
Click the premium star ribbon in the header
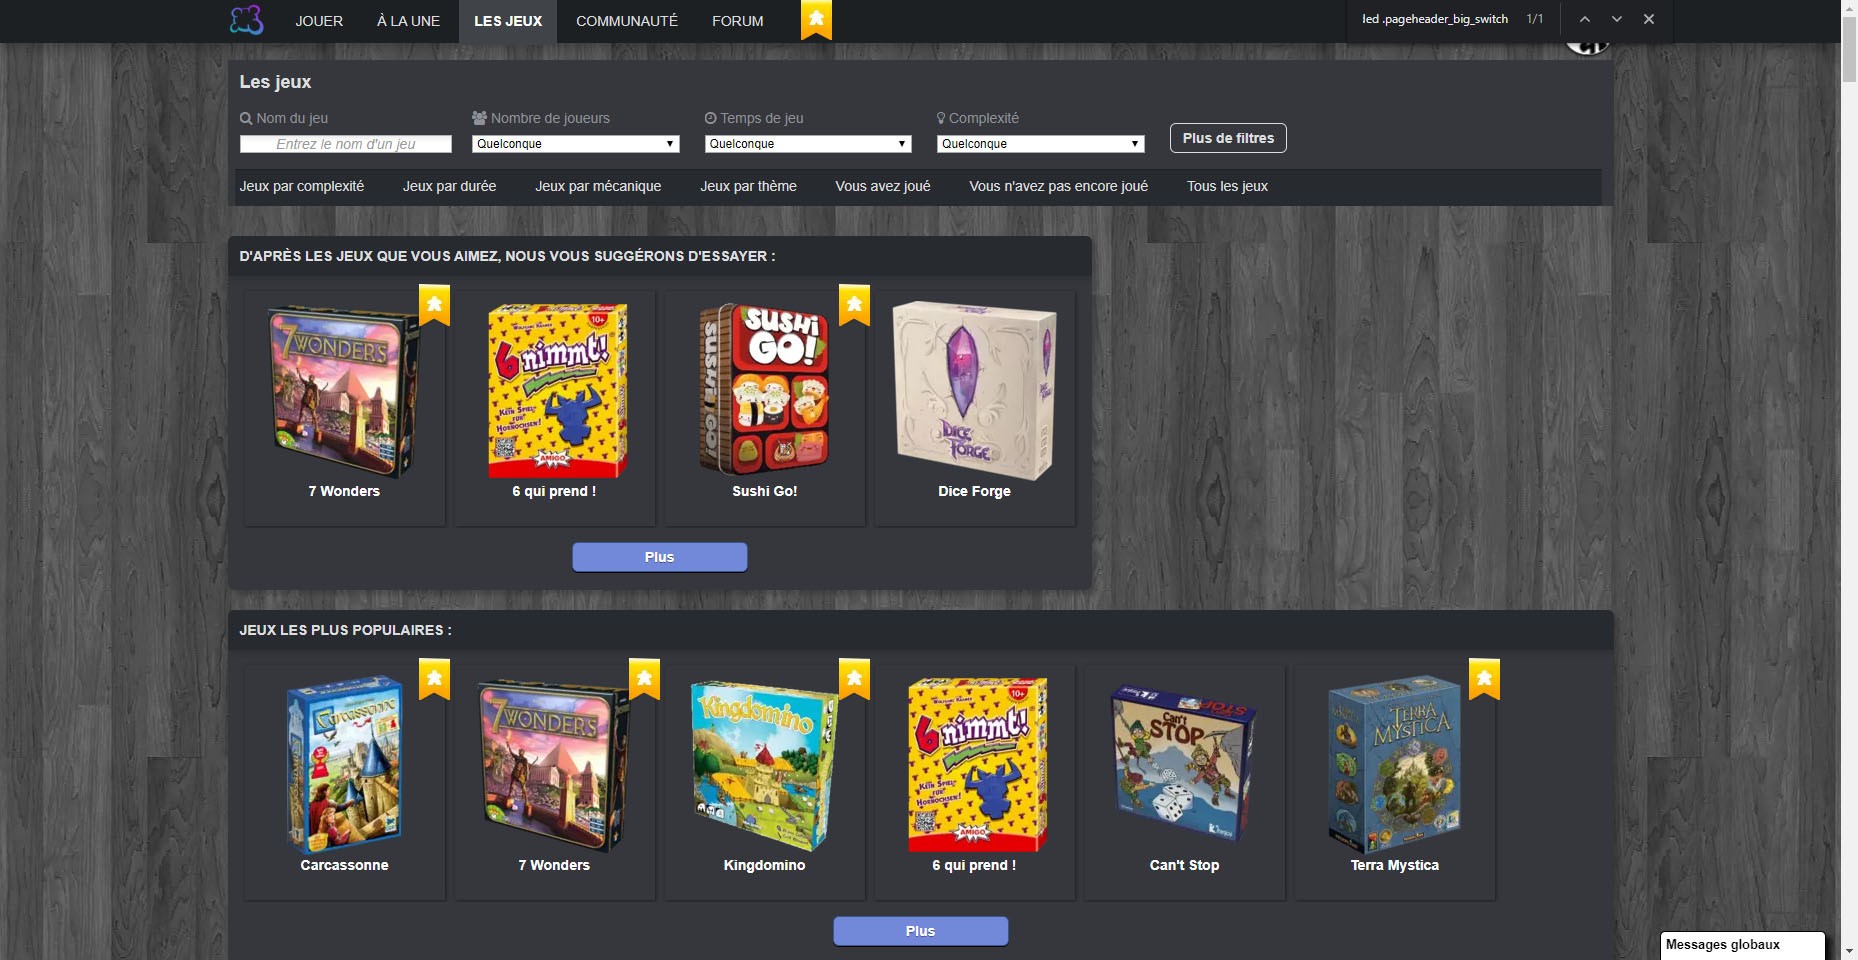(816, 19)
